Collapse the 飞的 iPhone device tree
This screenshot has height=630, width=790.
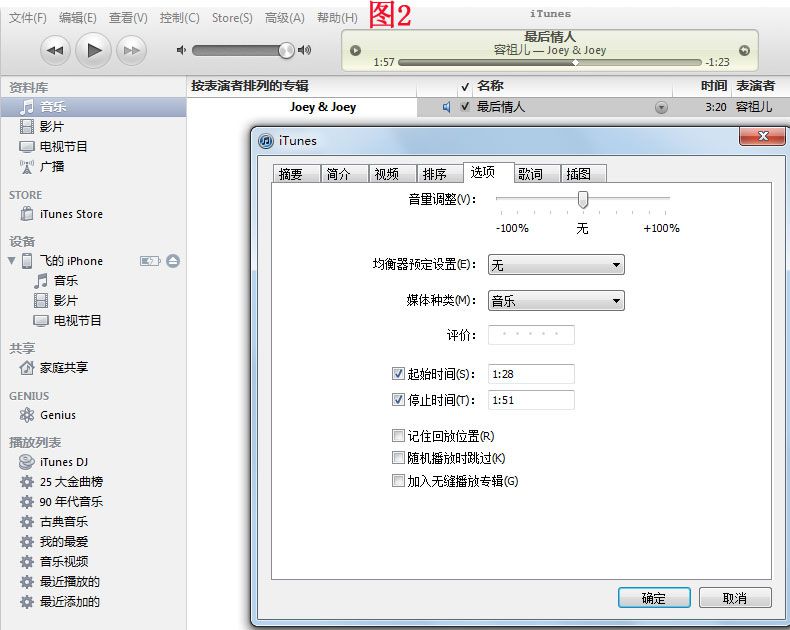tap(12, 261)
